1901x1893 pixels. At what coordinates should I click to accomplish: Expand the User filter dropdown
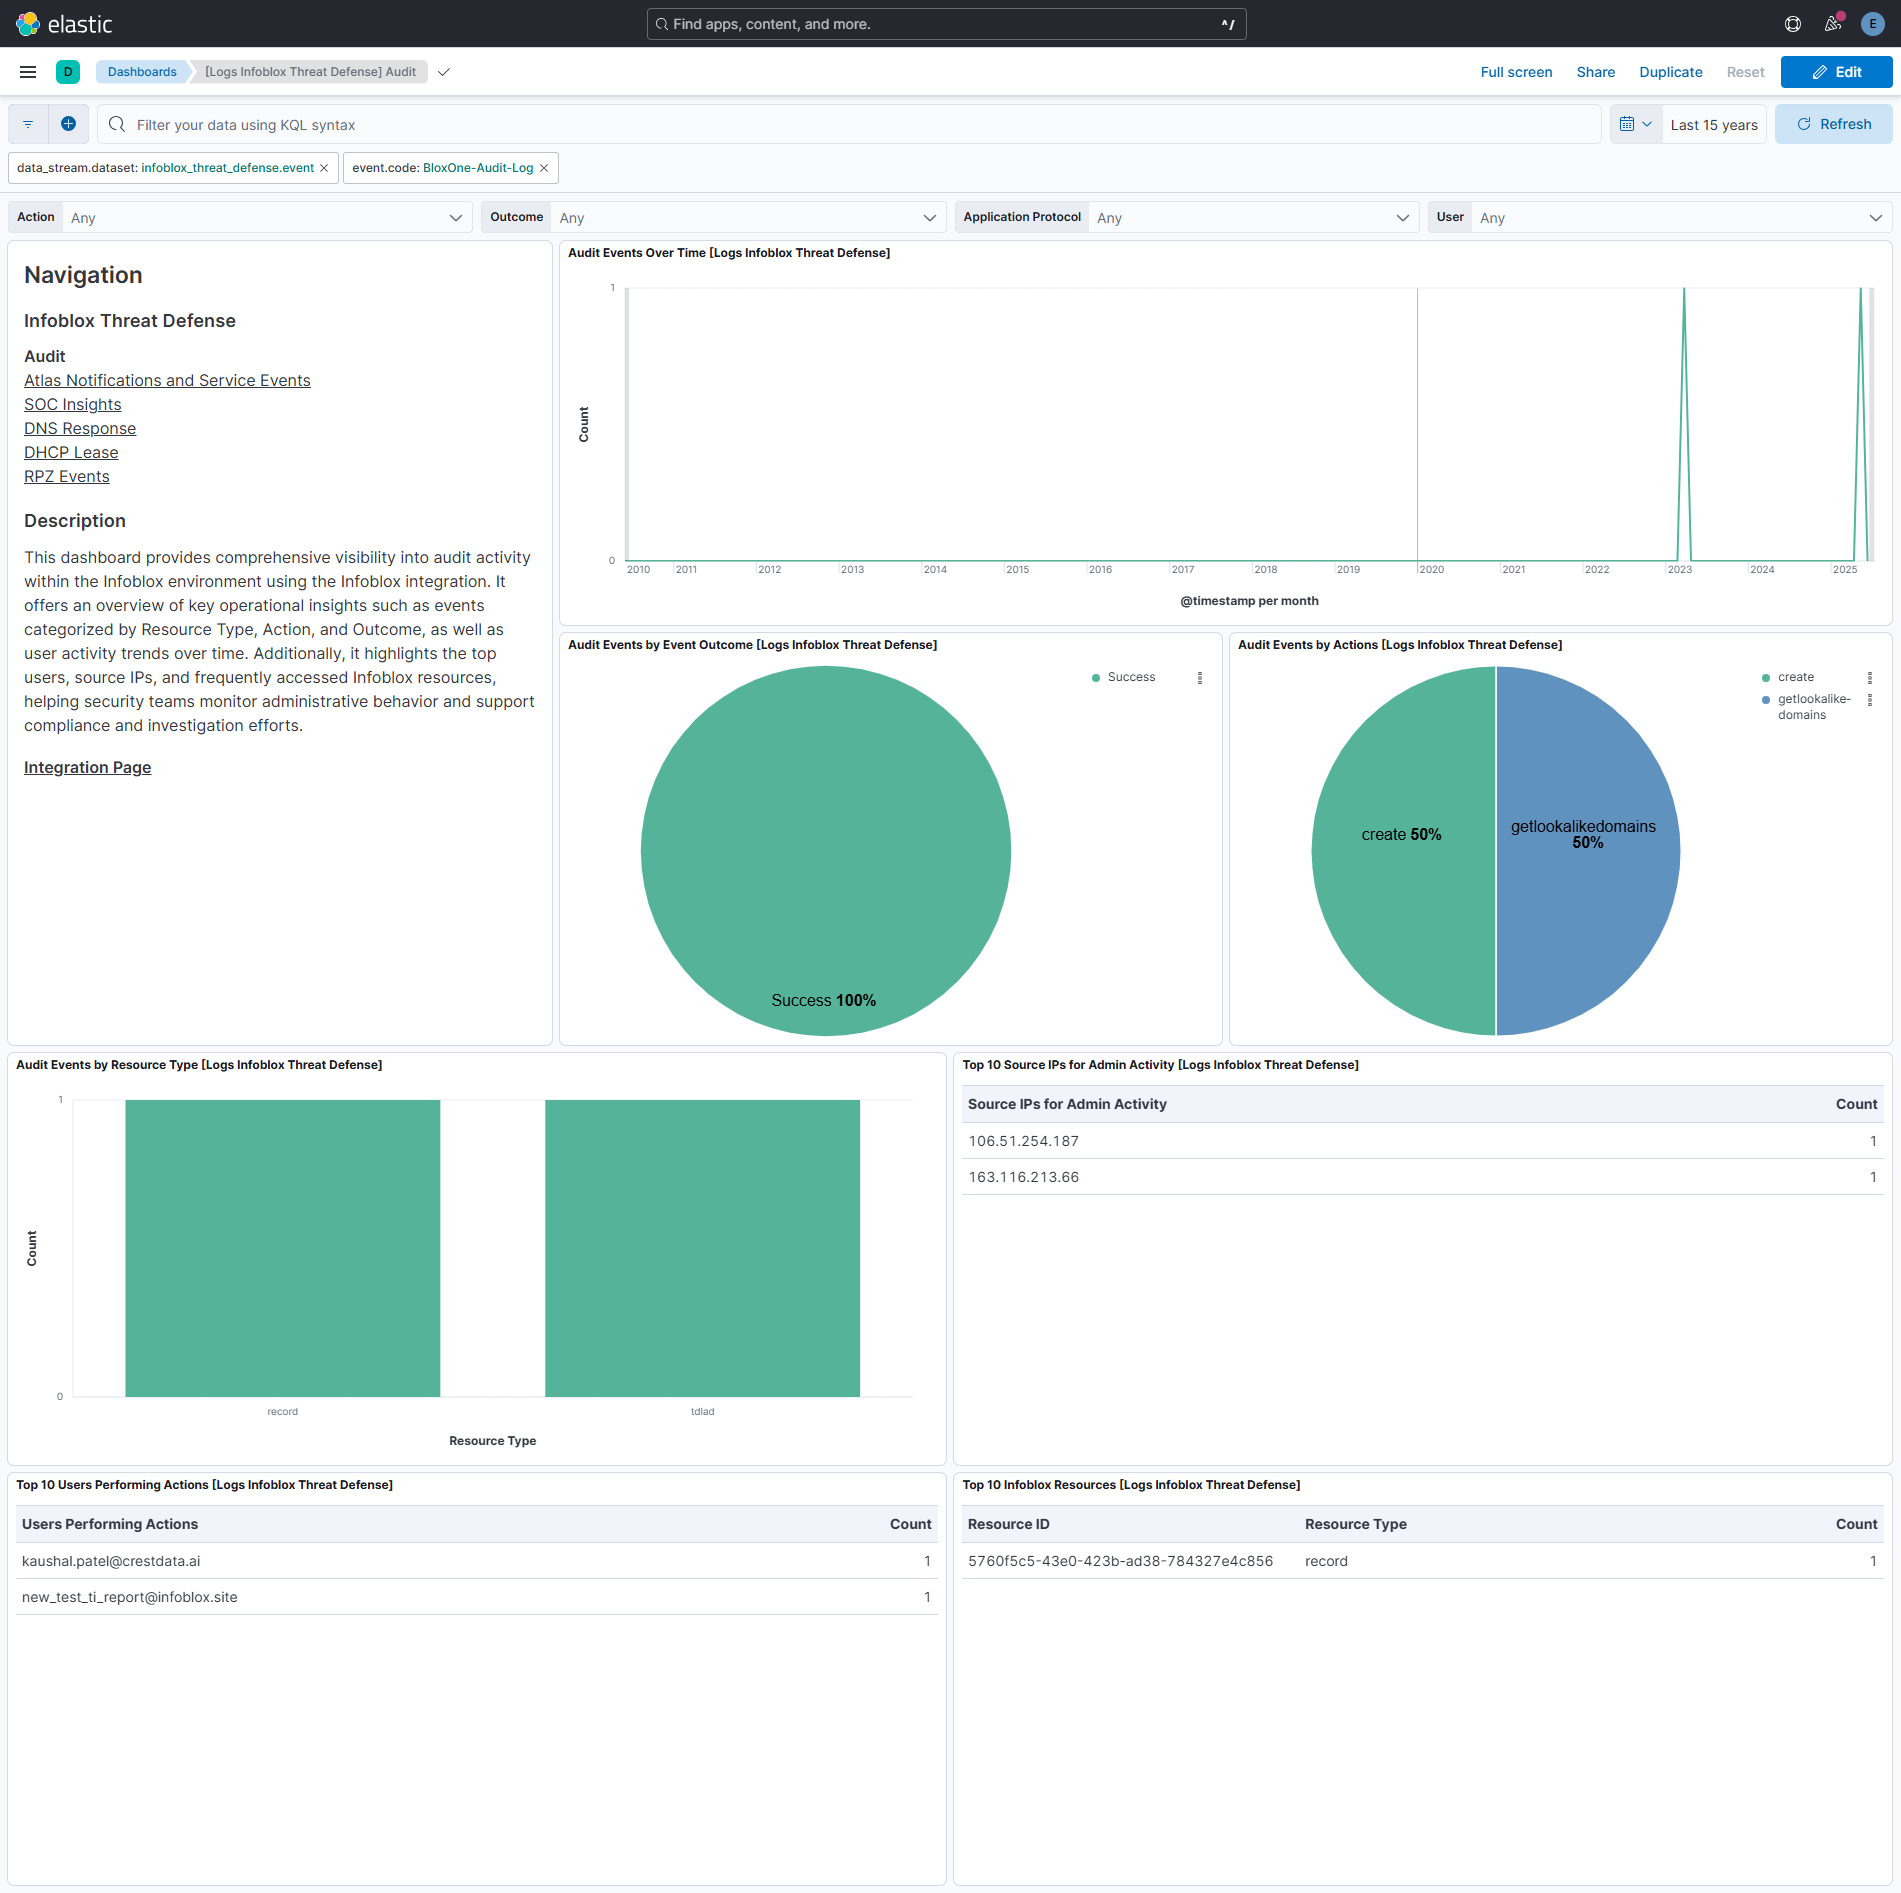1681,217
